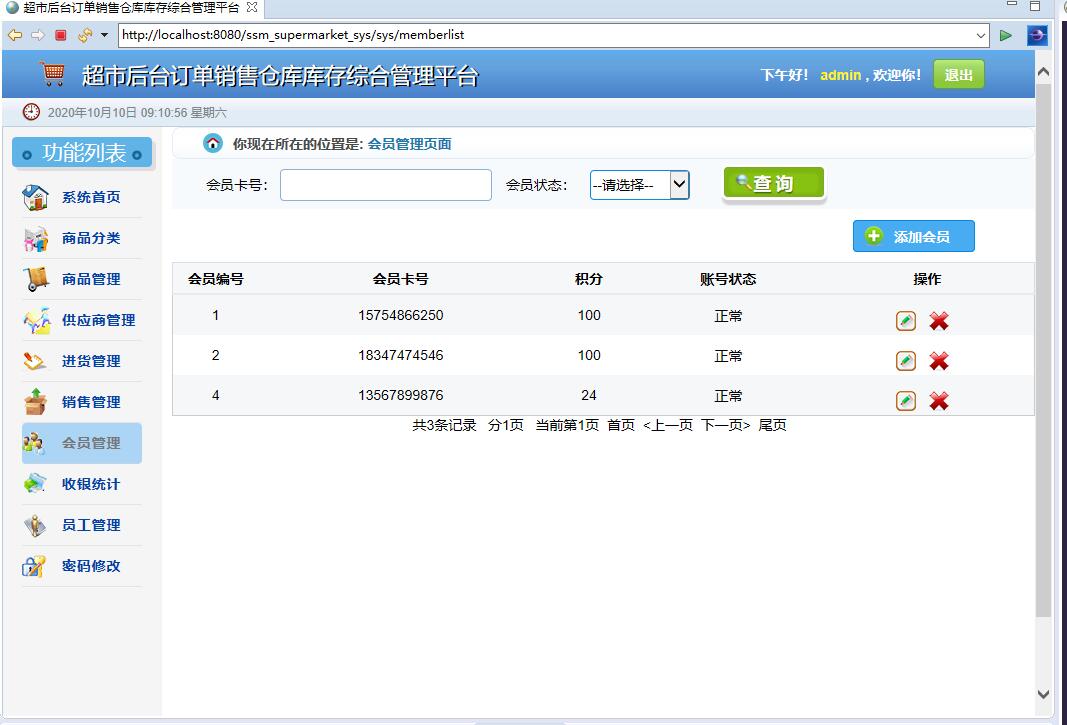Click the 查询 search button
This screenshot has width=1067, height=725.
(773, 183)
